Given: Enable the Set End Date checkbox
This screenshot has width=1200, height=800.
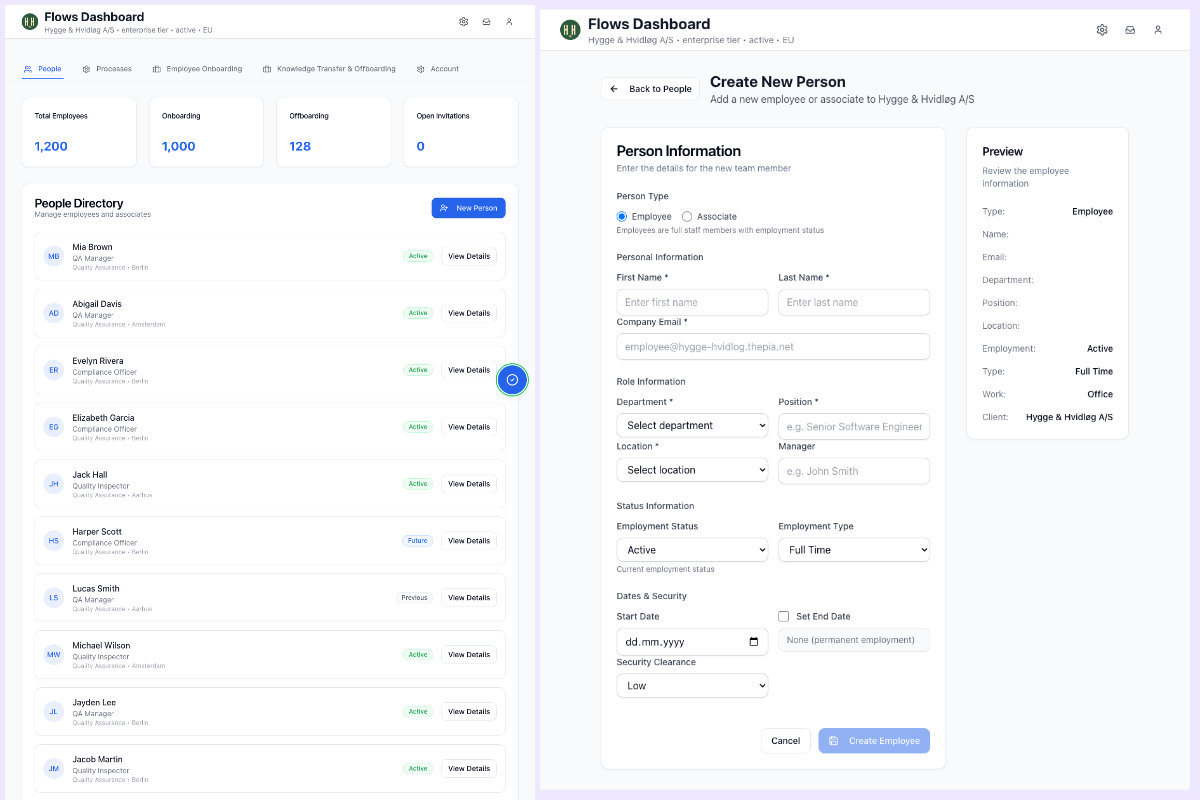Looking at the screenshot, I should click(784, 617).
